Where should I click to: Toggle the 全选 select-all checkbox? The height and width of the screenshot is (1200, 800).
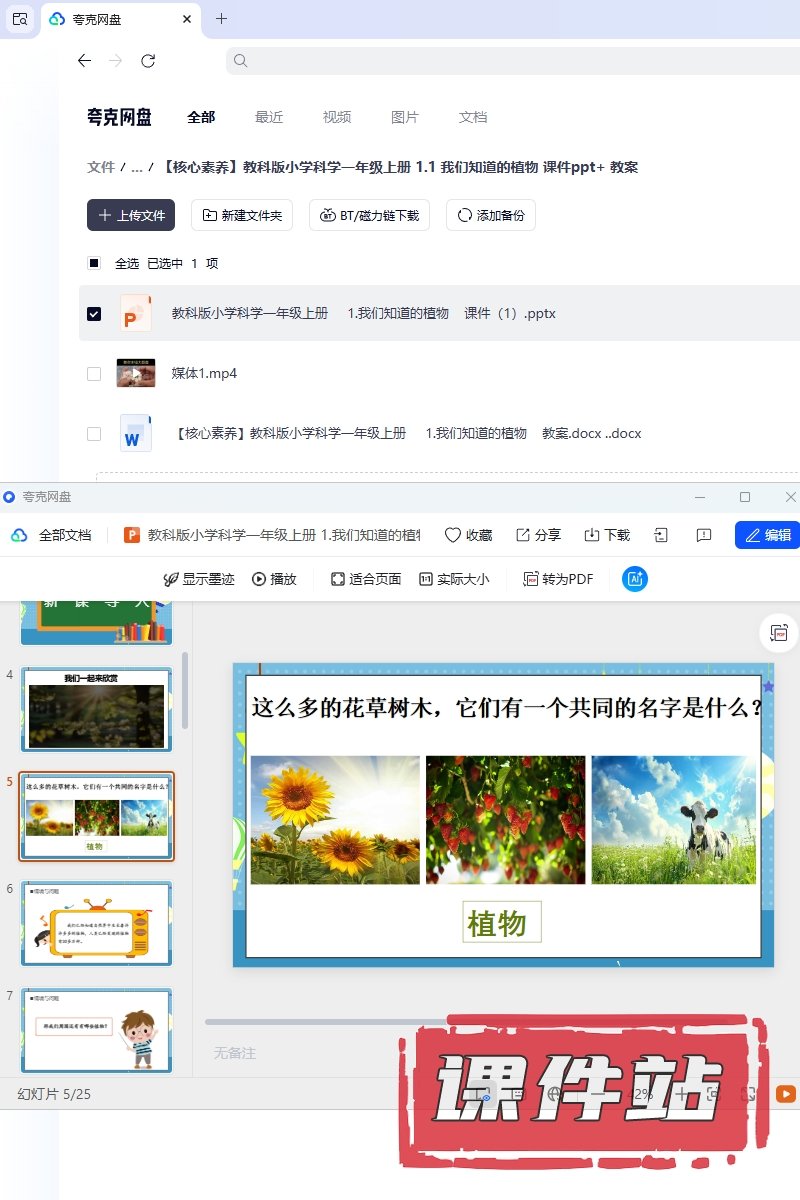pyautogui.click(x=94, y=264)
